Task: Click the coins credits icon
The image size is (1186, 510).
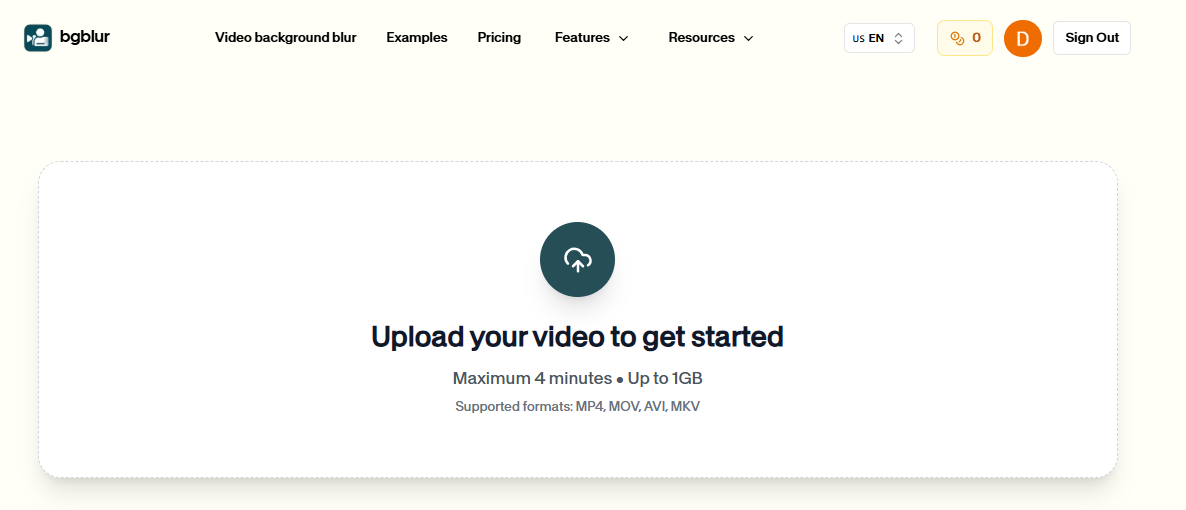Action: point(957,38)
